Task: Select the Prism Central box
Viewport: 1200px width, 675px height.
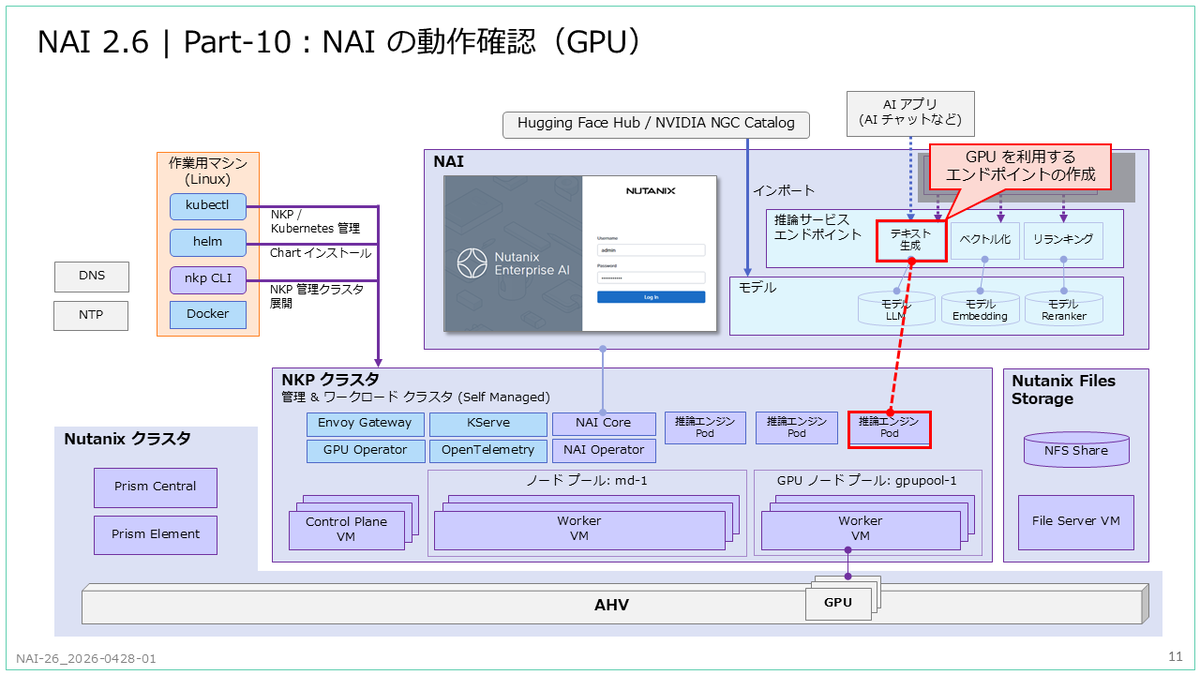Action: pos(154,487)
